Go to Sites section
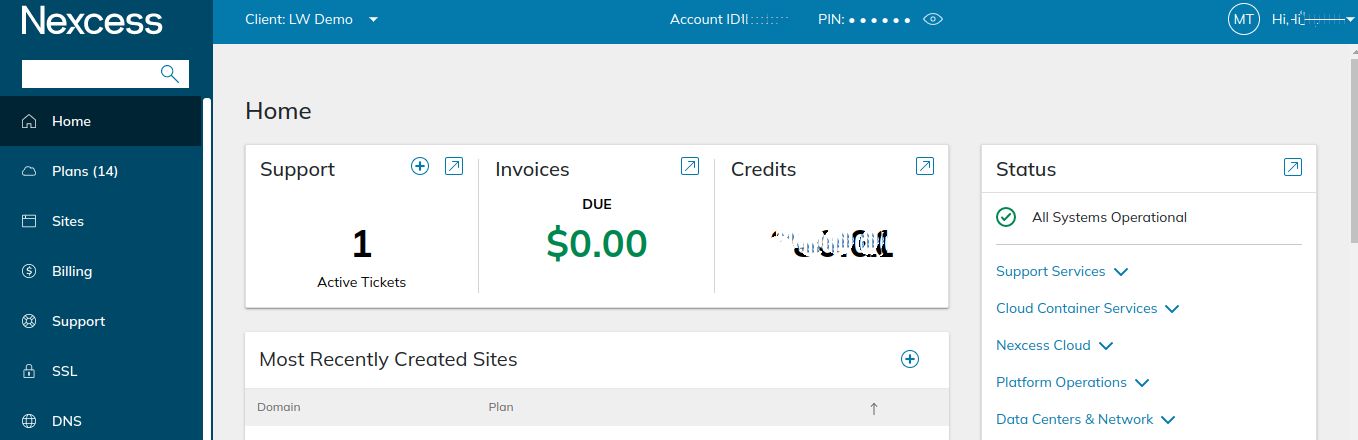The height and width of the screenshot is (440, 1358). click(100, 221)
